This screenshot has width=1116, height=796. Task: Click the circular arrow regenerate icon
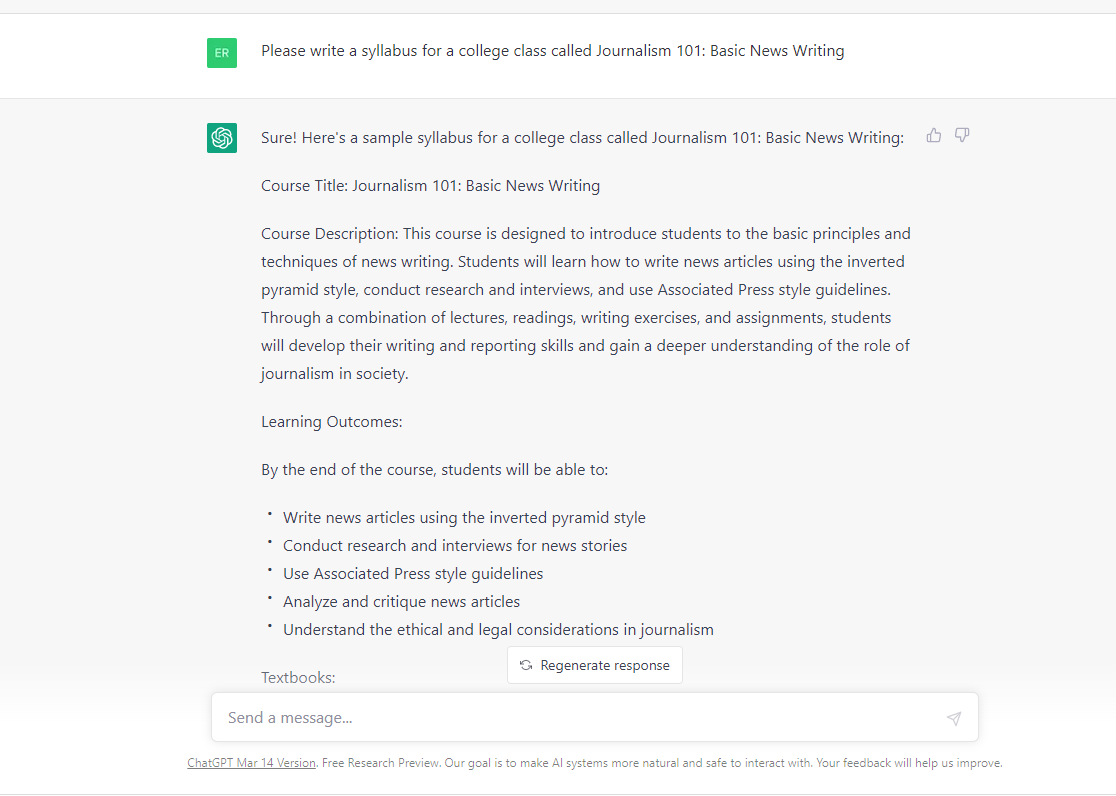(525, 665)
